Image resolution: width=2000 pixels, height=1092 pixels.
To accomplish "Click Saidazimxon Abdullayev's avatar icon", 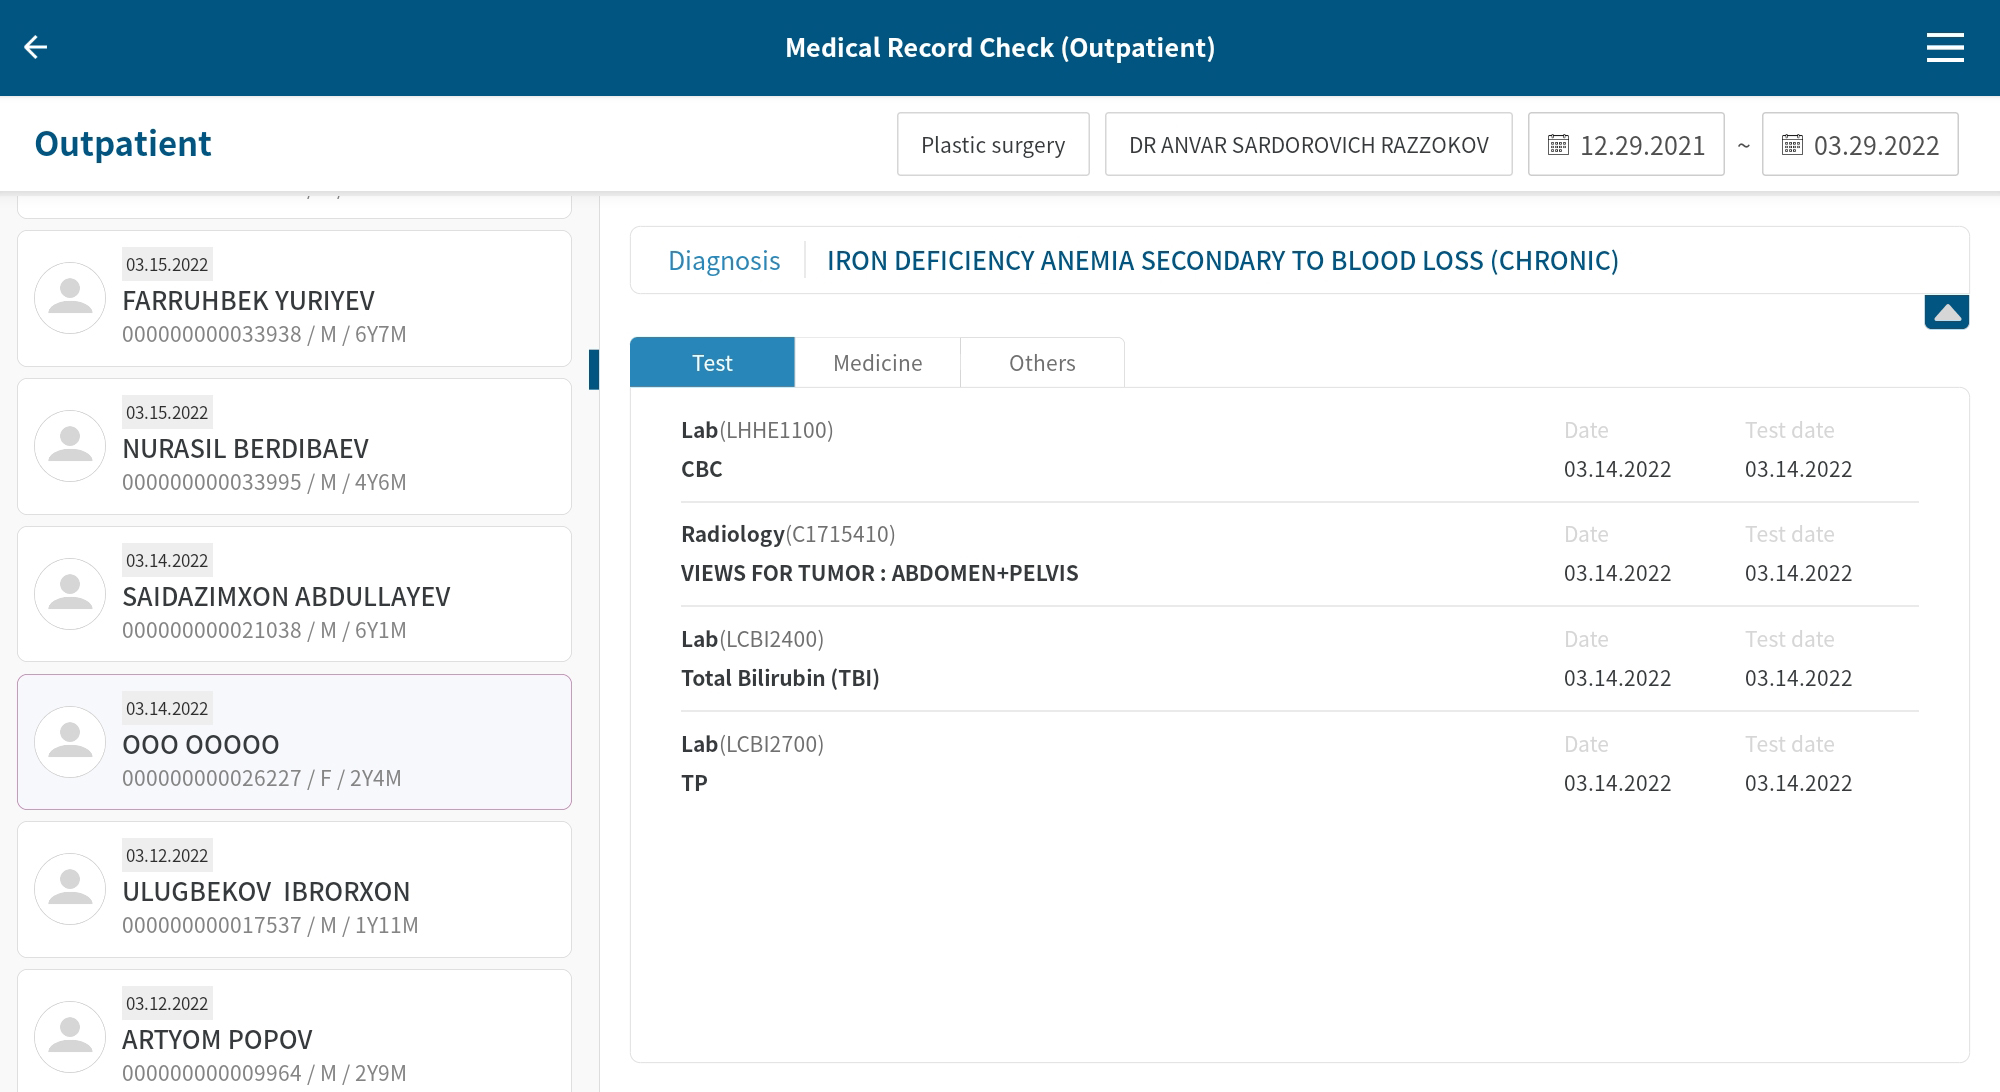I will tap(70, 594).
